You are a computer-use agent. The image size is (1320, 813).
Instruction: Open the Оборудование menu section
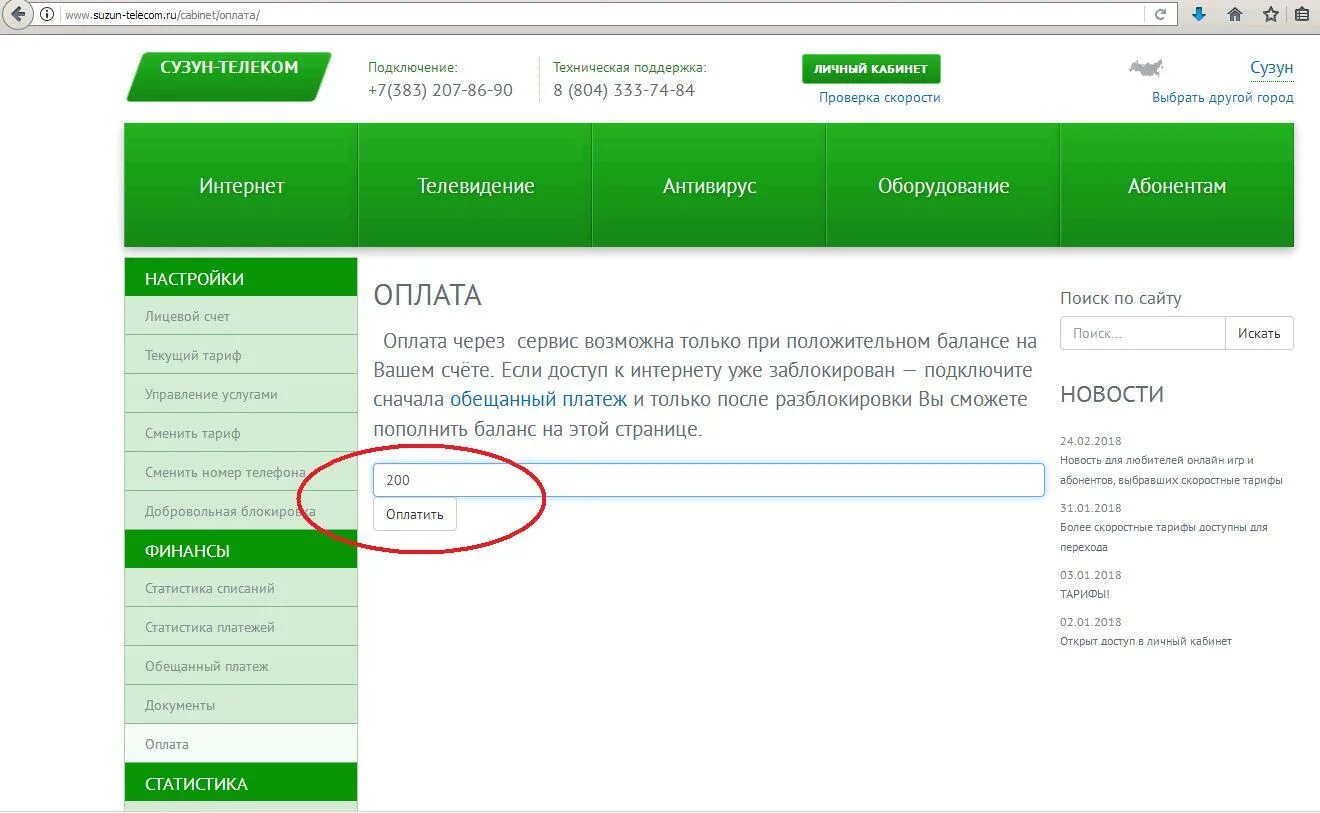(943, 185)
